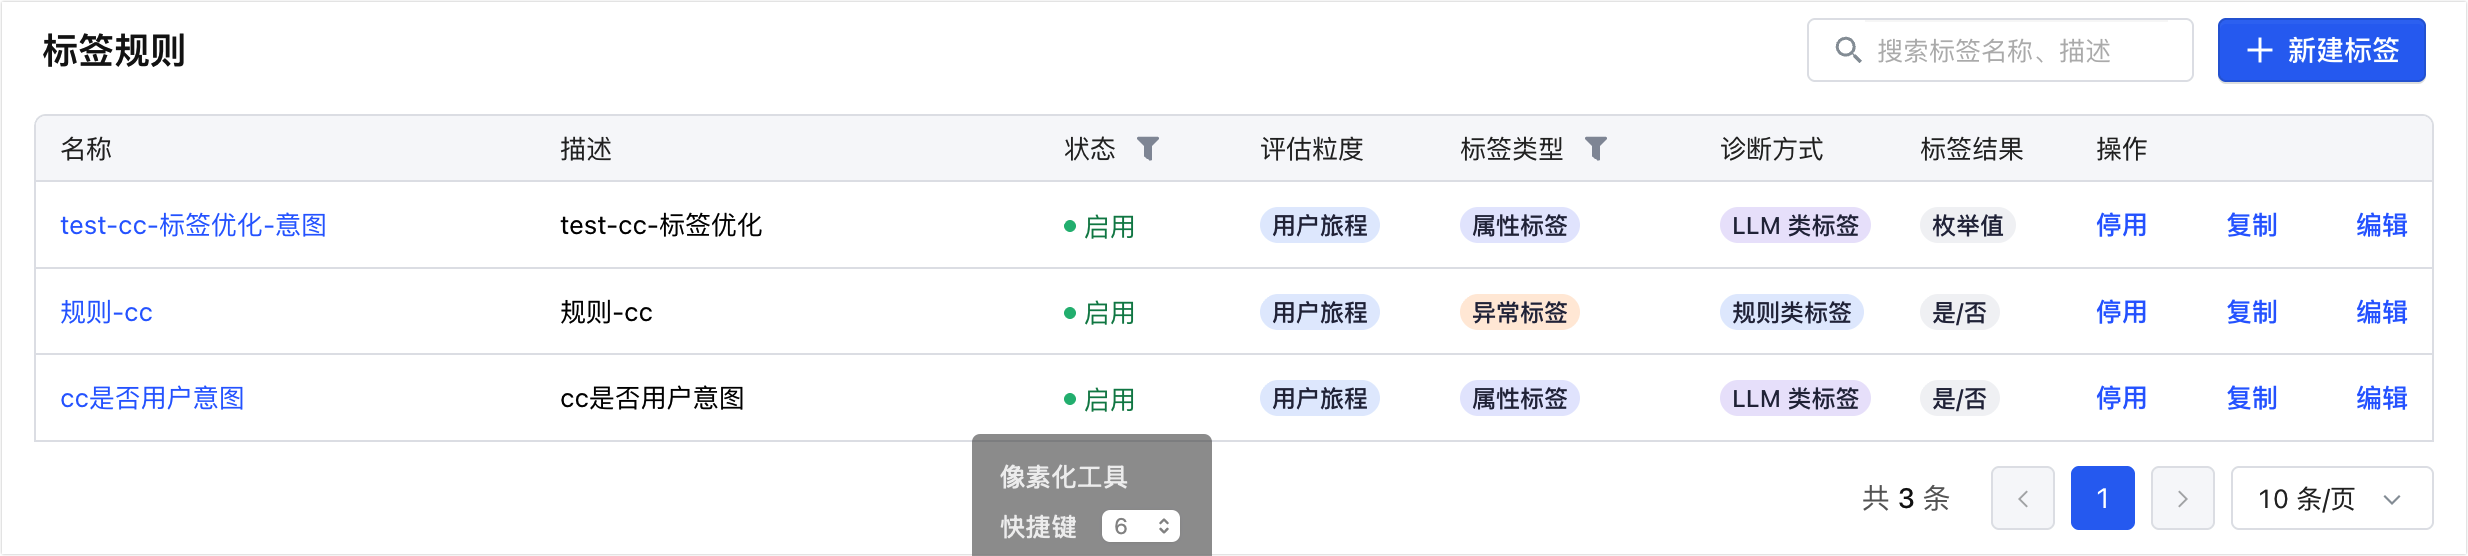Edit the 规则-cc rule
Screen dimensions: 2468x556
point(2381,312)
